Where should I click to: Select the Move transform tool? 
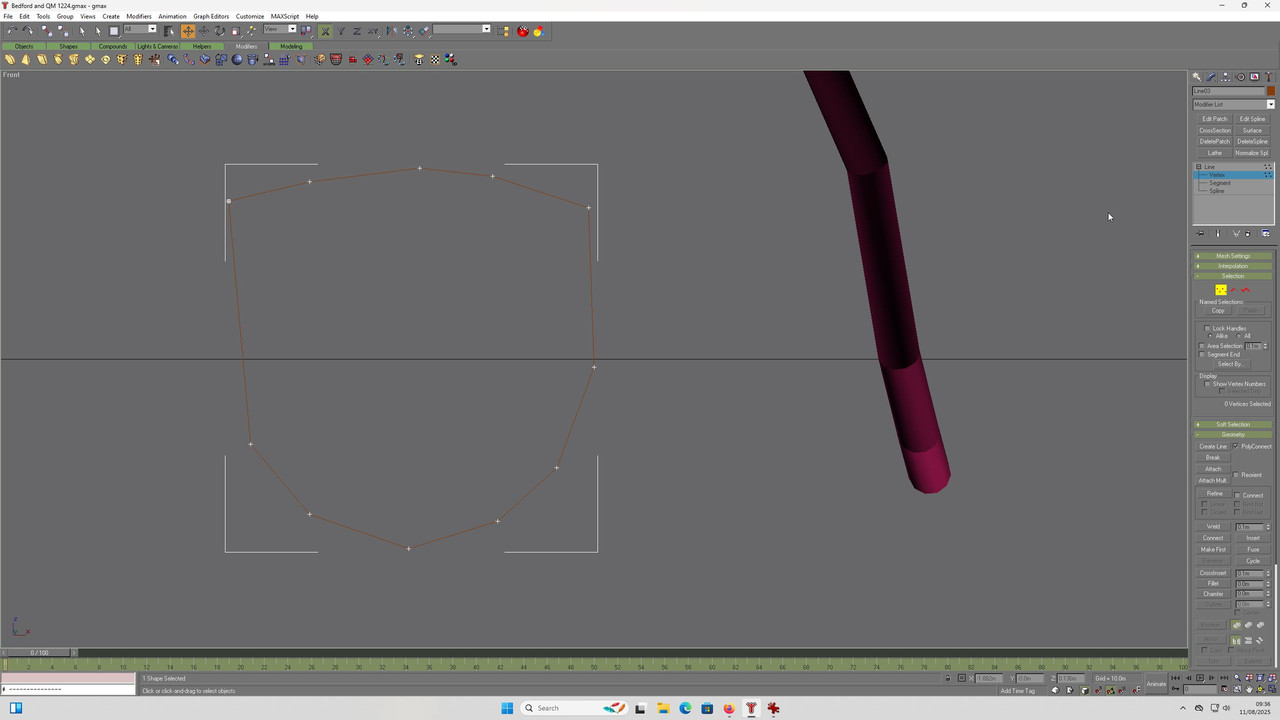(x=188, y=31)
